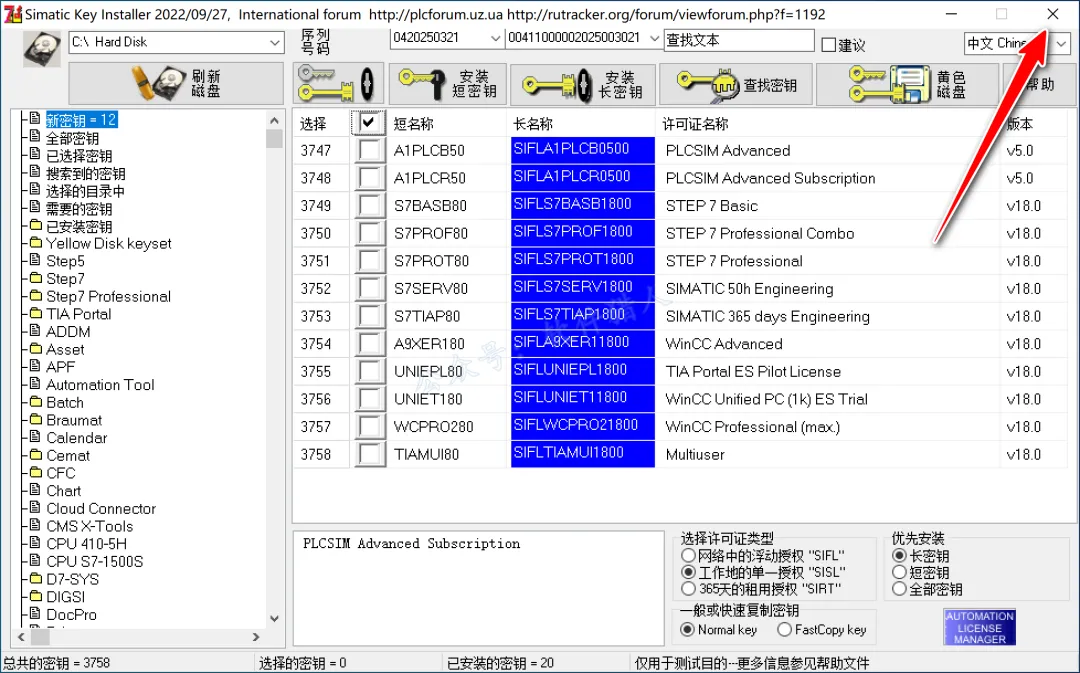The width and height of the screenshot is (1080, 673).
Task: Check the box for WCPRO280 row
Action: [x=369, y=426]
